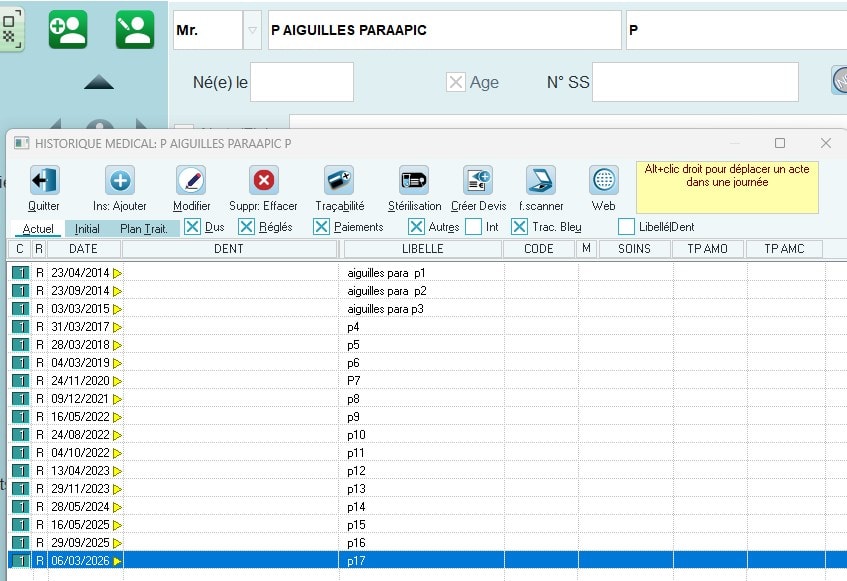Toggle the Trac. Bleu checkbox
Image resolution: width=847 pixels, height=581 pixels.
[x=520, y=227]
